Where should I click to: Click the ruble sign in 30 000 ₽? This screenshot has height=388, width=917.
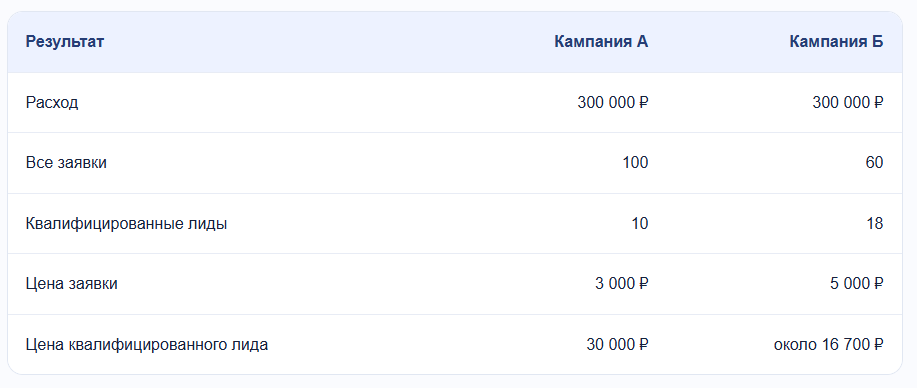pyautogui.click(x=643, y=345)
